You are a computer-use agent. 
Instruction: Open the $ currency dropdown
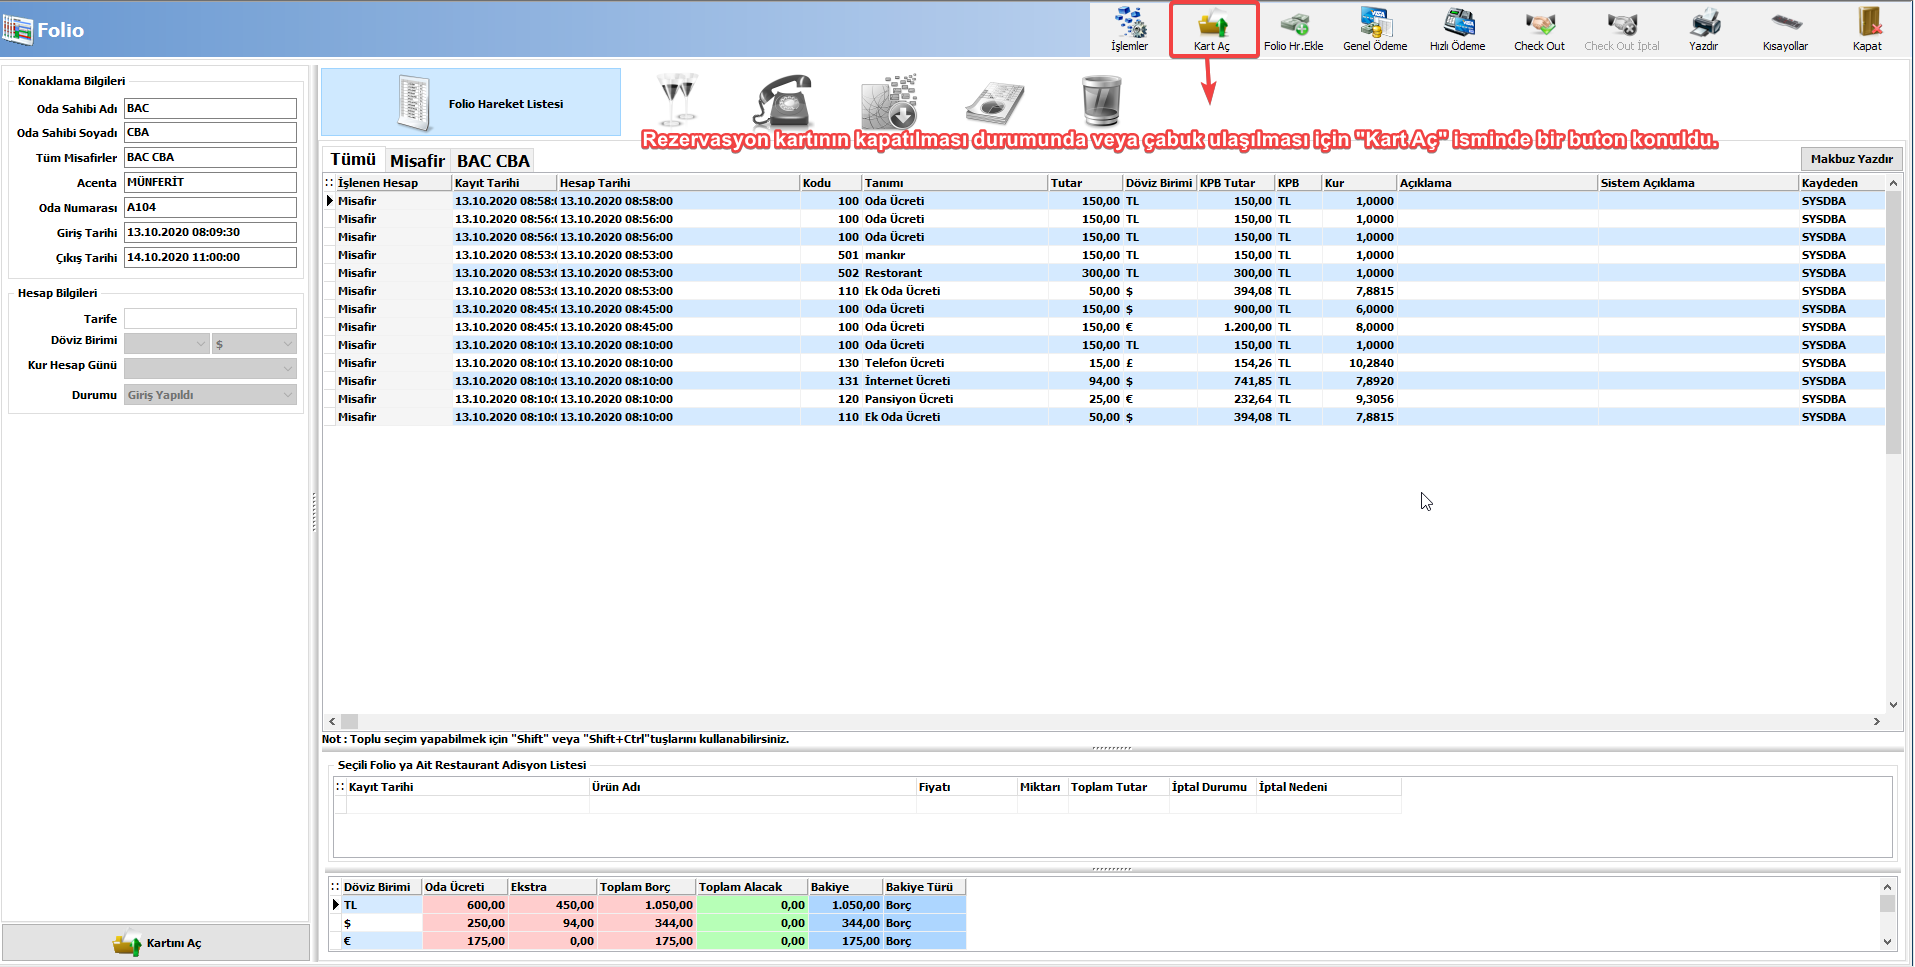[x=254, y=344]
